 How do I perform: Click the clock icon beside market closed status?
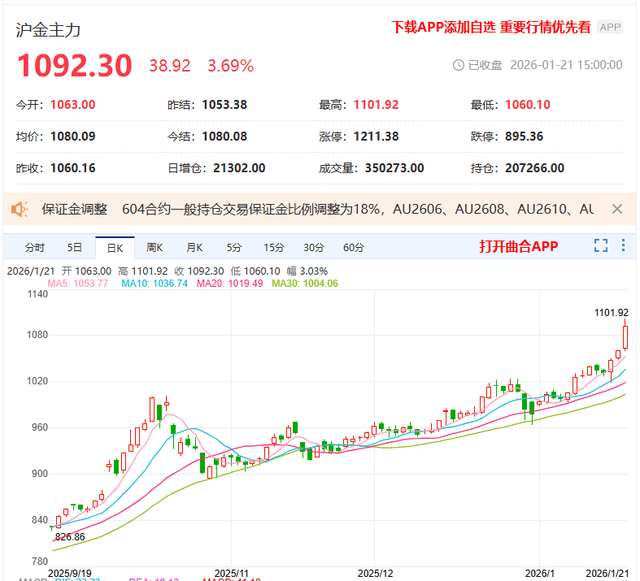click(458, 65)
